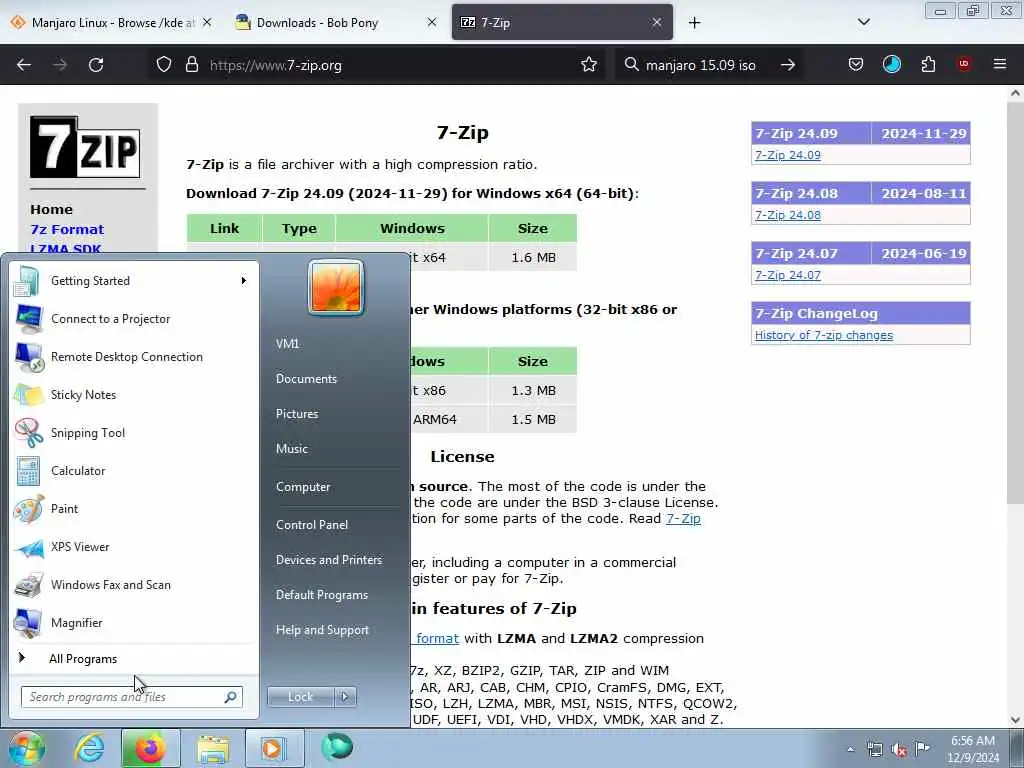The height and width of the screenshot is (768, 1024).
Task: Click the Firefox taskbar icon
Action: 150,748
